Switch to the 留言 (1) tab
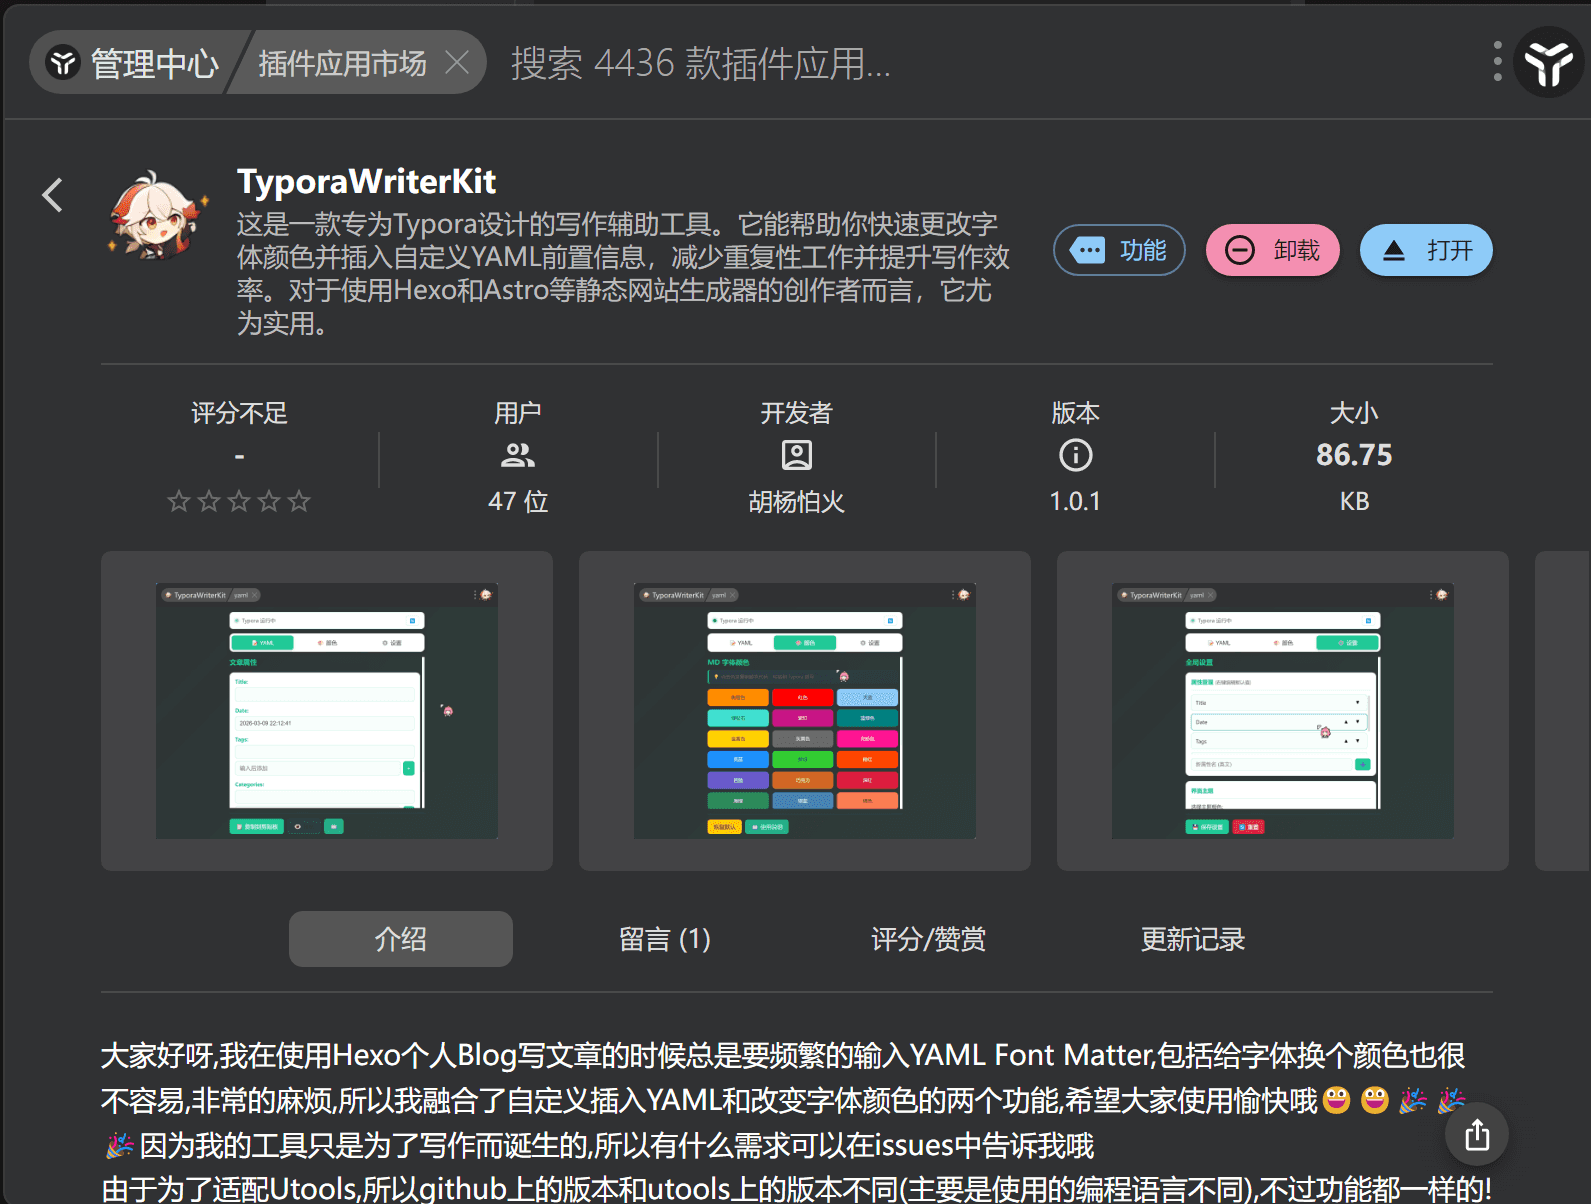 point(665,939)
